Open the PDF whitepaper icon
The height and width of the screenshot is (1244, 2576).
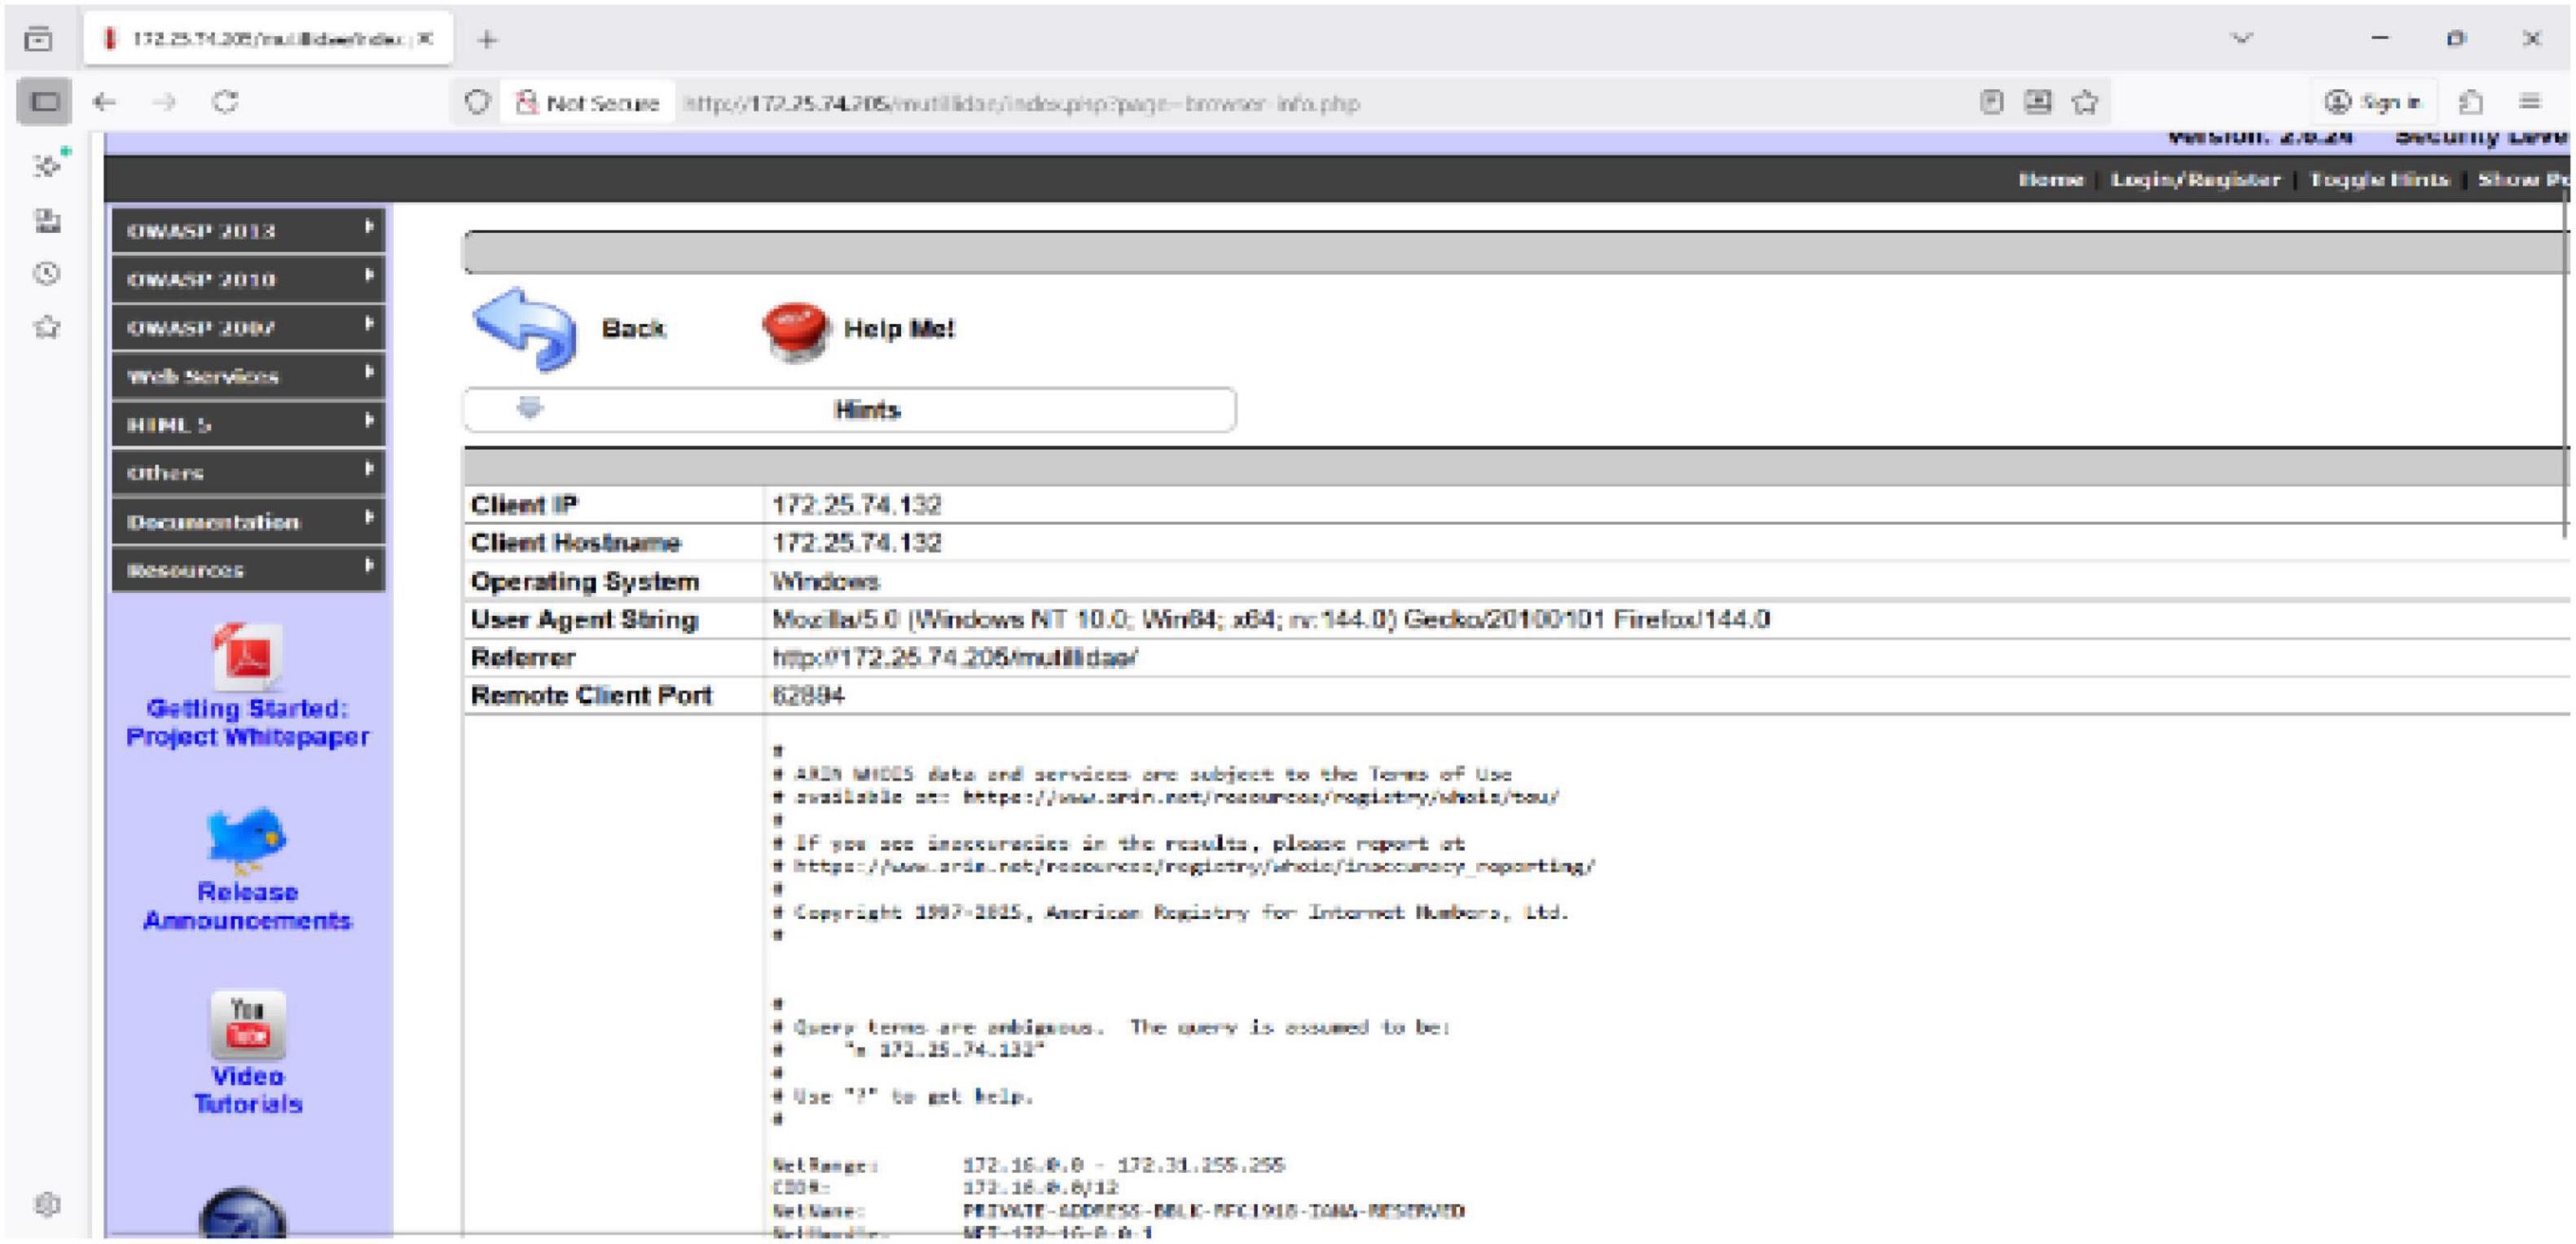247,656
